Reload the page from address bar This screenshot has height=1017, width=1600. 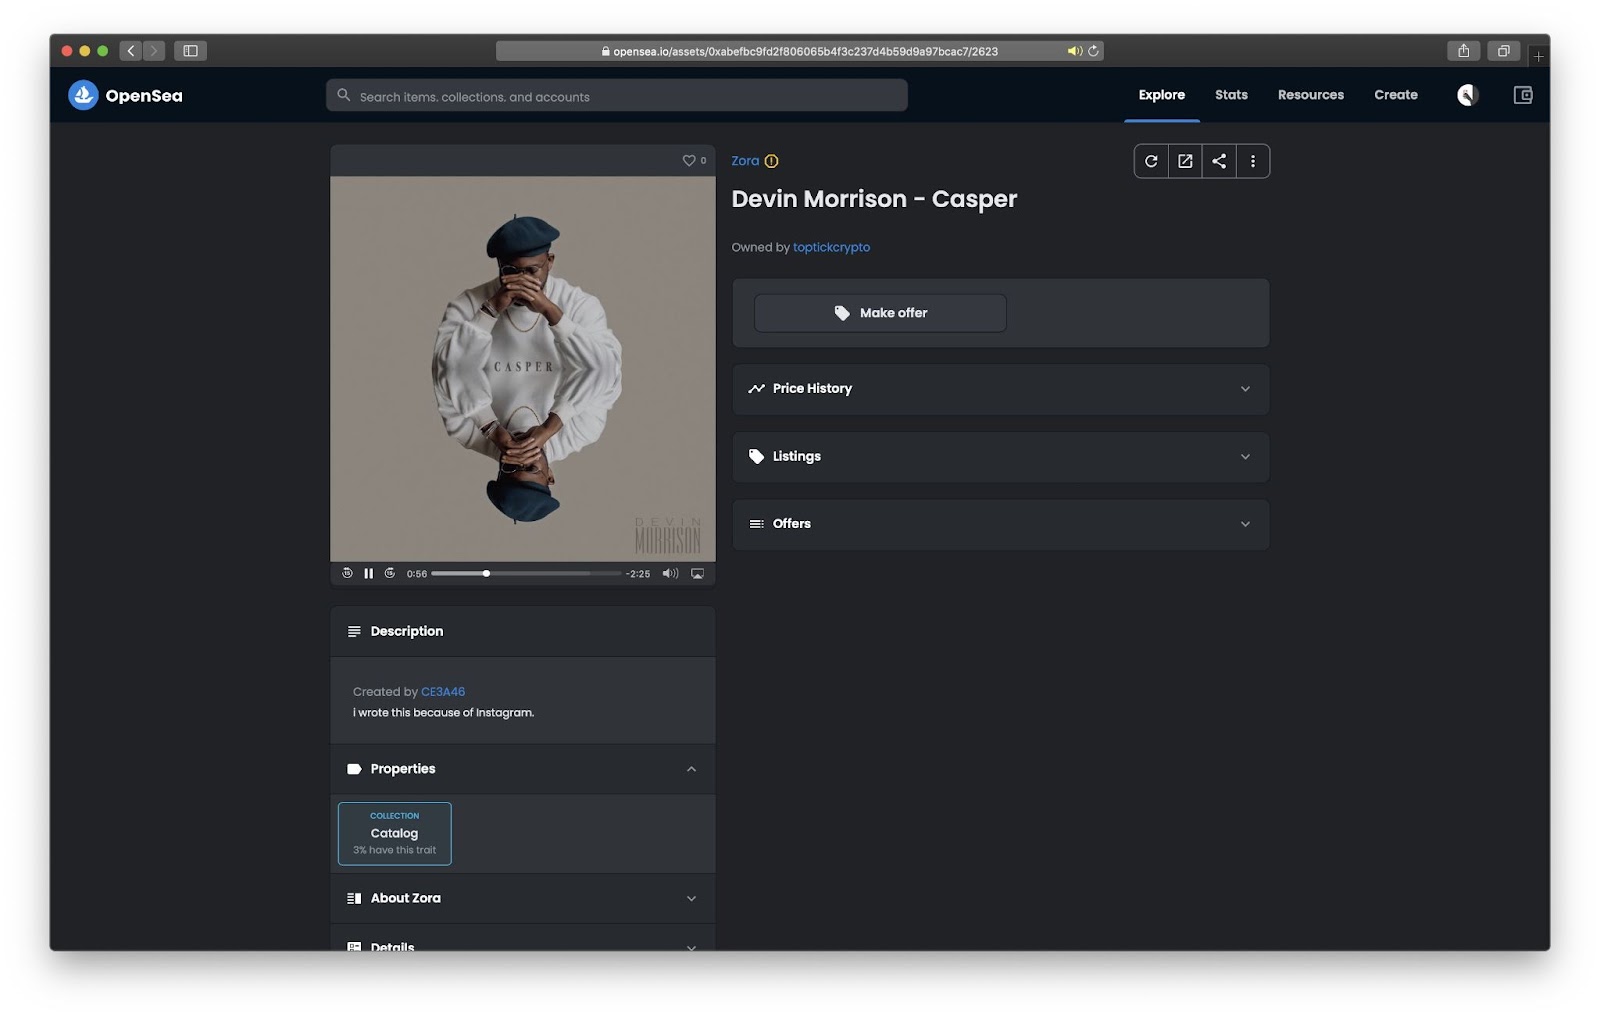1093,51
